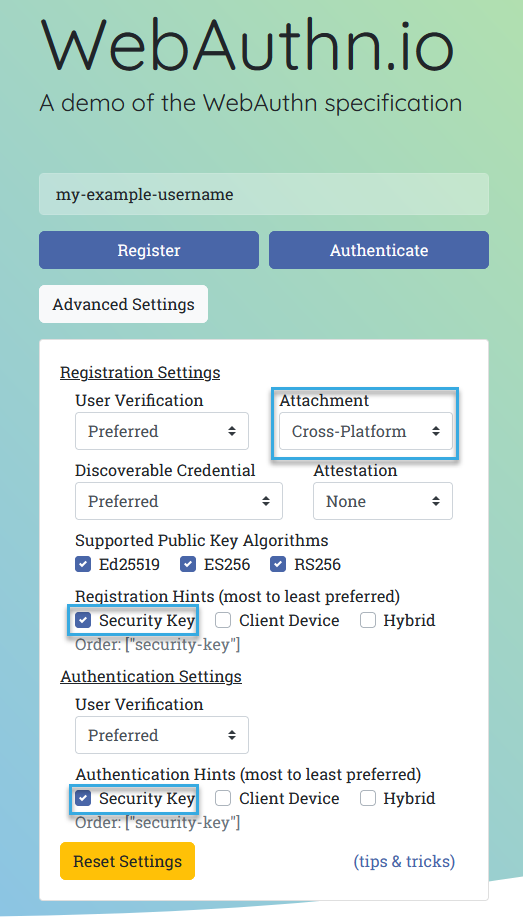Uncheck the Ed25519 algorithm checkbox
The image size is (523, 920).
[83, 564]
